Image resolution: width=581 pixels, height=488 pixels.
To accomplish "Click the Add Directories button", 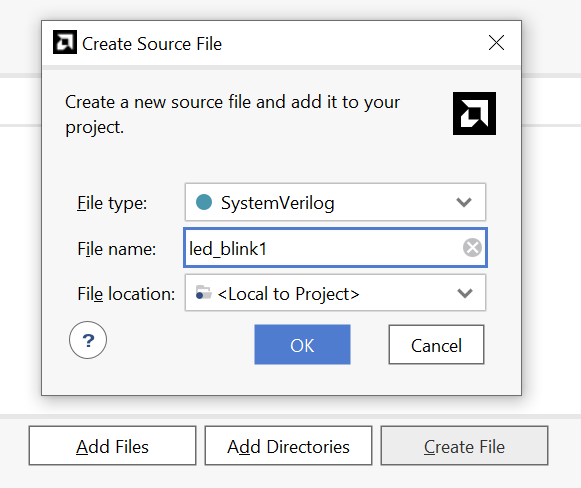I will (x=288, y=446).
